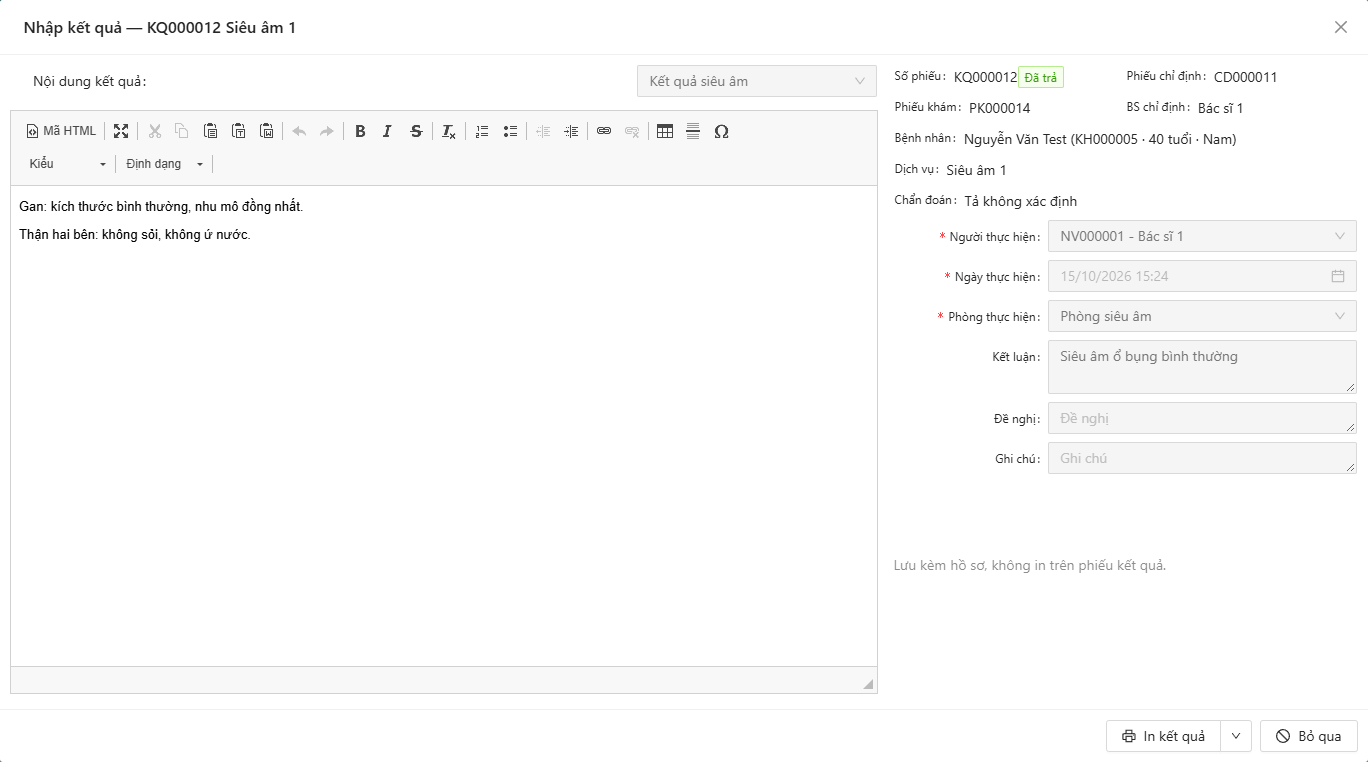Insert a horizontal line
Viewport: 1368px width, 762px height.
pos(693,131)
